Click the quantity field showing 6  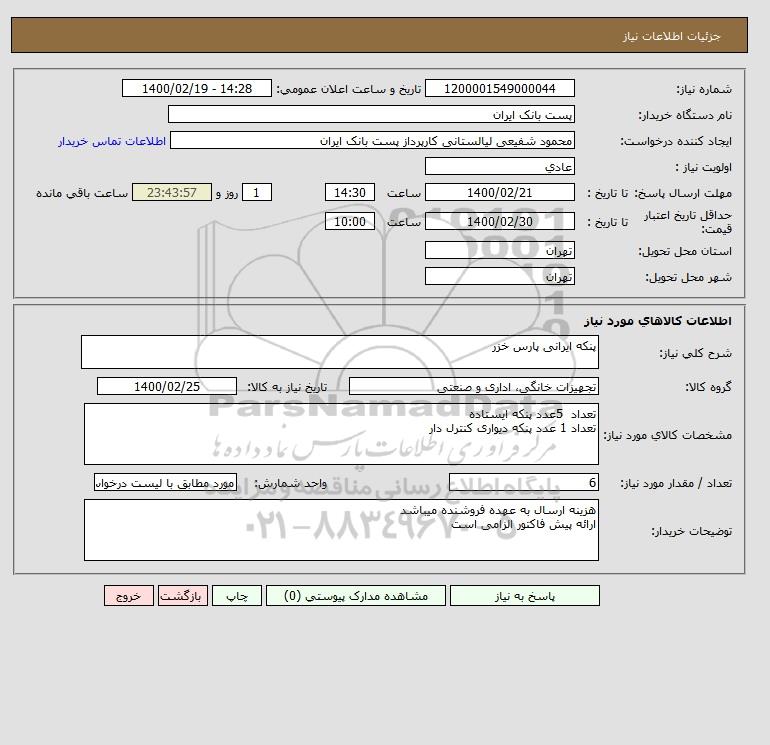click(523, 483)
